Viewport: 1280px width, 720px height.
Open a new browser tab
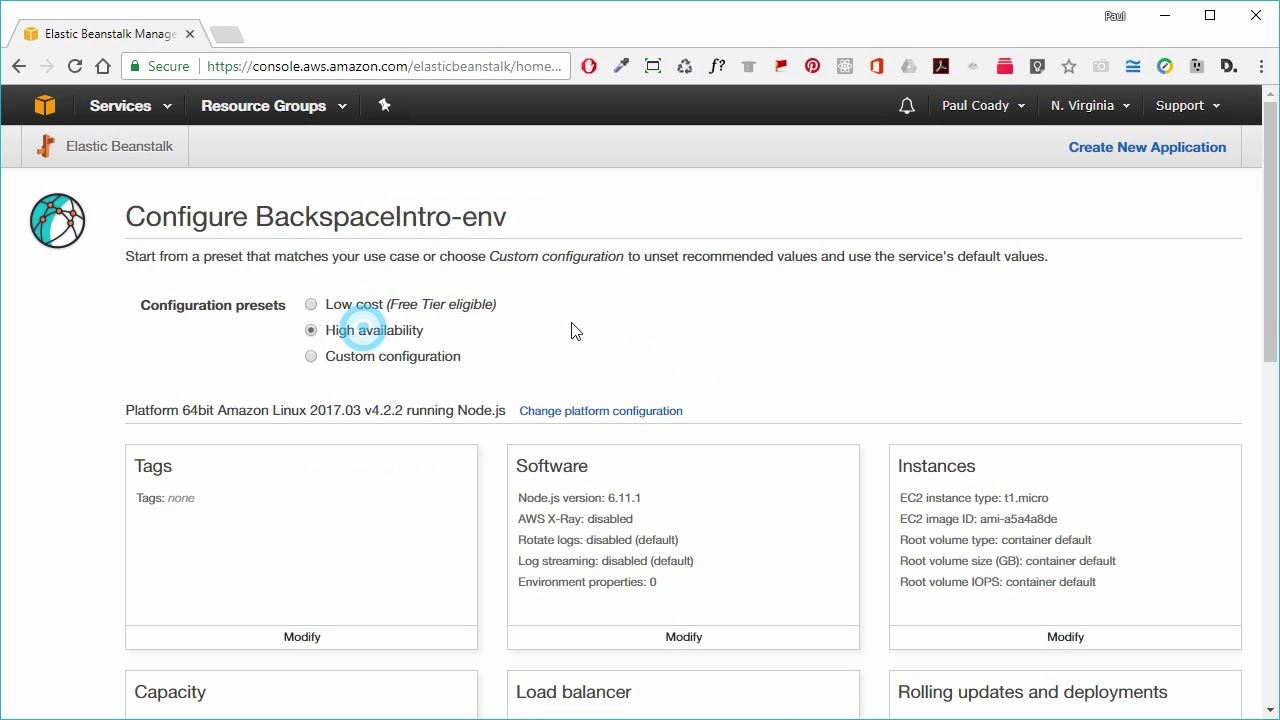click(x=227, y=35)
